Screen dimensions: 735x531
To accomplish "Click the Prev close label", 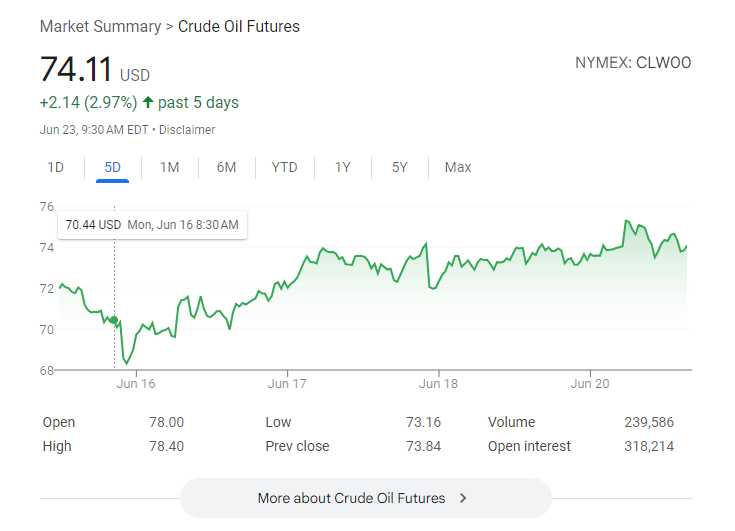I will point(297,446).
